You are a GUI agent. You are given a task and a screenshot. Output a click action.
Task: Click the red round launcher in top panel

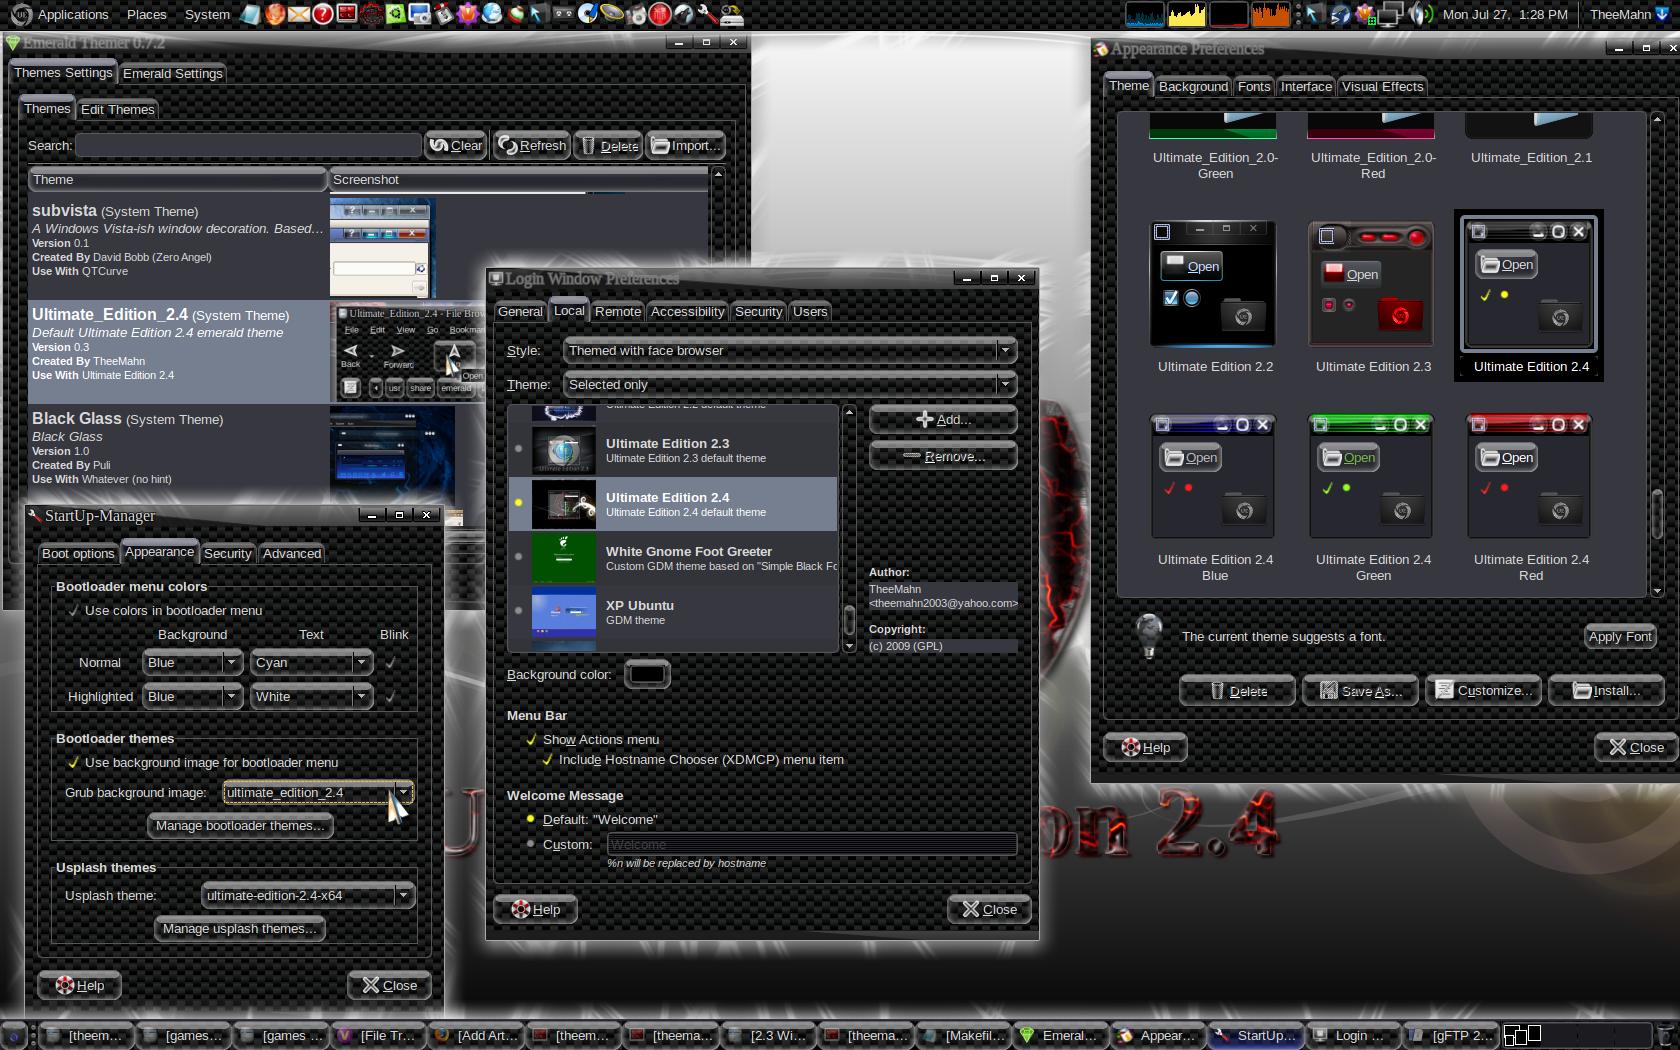(659, 14)
